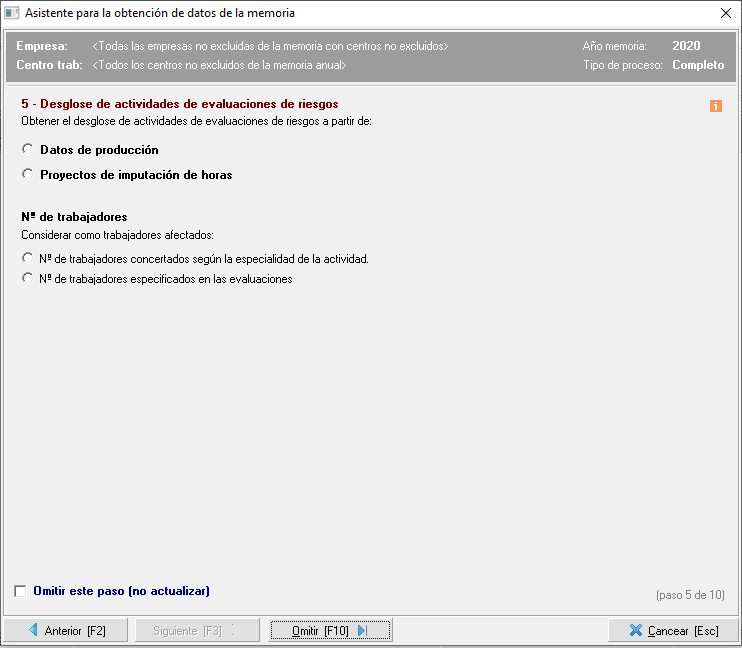The image size is (742, 648).
Task: Click the Año memoria value 2020
Action: pyautogui.click(x=686, y=46)
